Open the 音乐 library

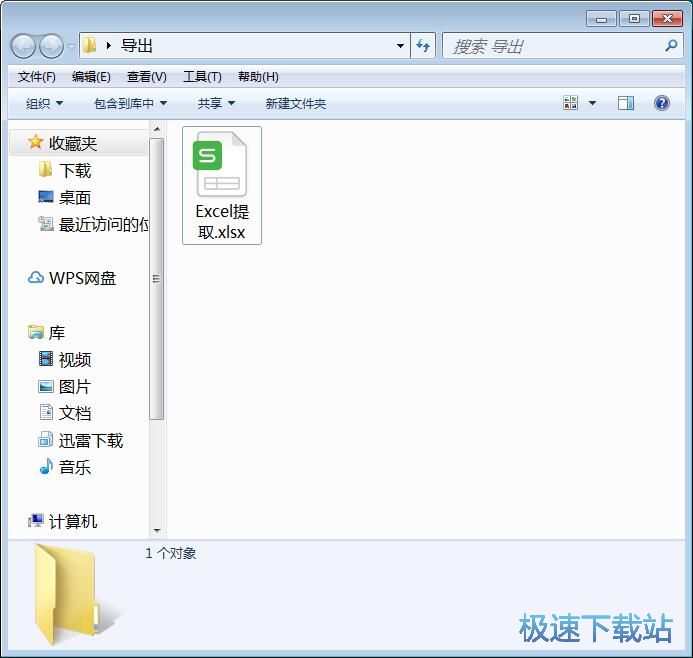pos(75,468)
